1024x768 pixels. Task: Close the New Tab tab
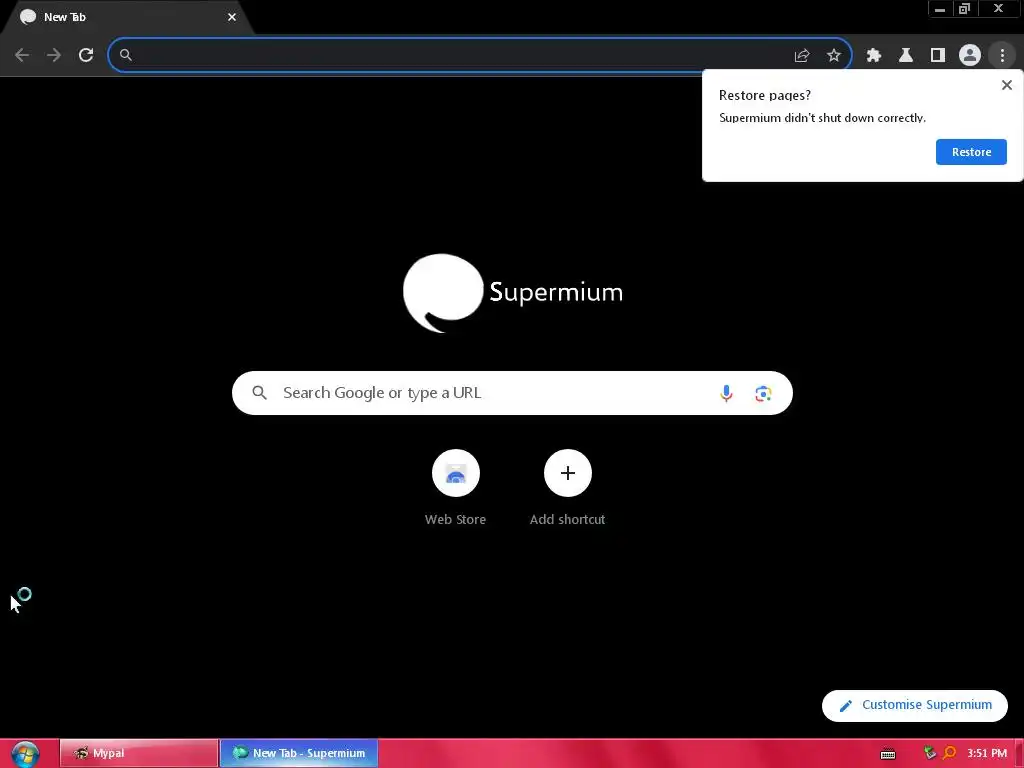pyautogui.click(x=232, y=17)
